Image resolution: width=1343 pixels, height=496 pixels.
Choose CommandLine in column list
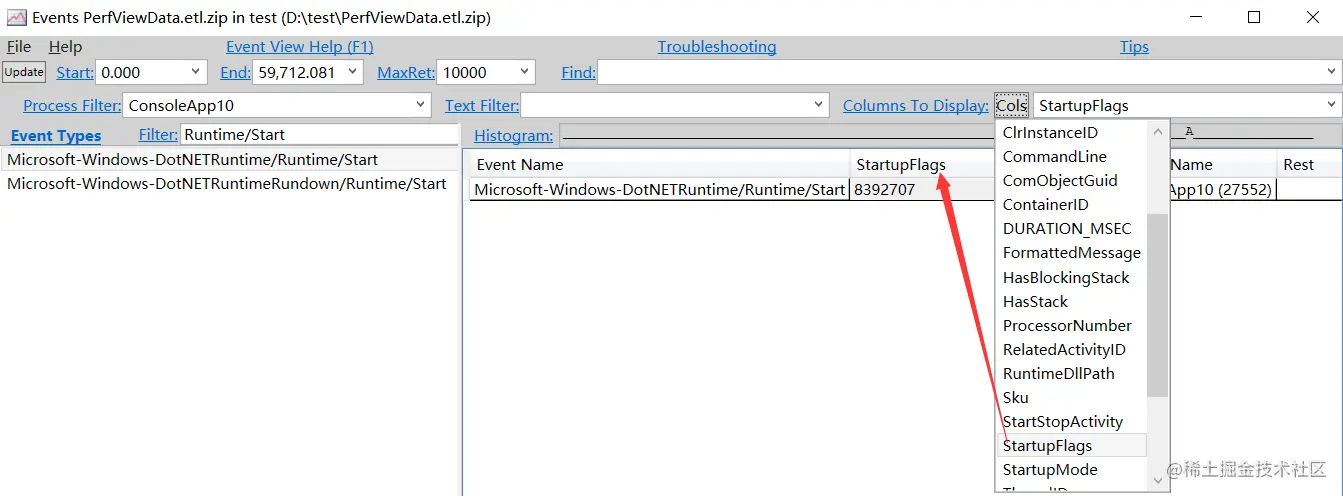point(1071,157)
